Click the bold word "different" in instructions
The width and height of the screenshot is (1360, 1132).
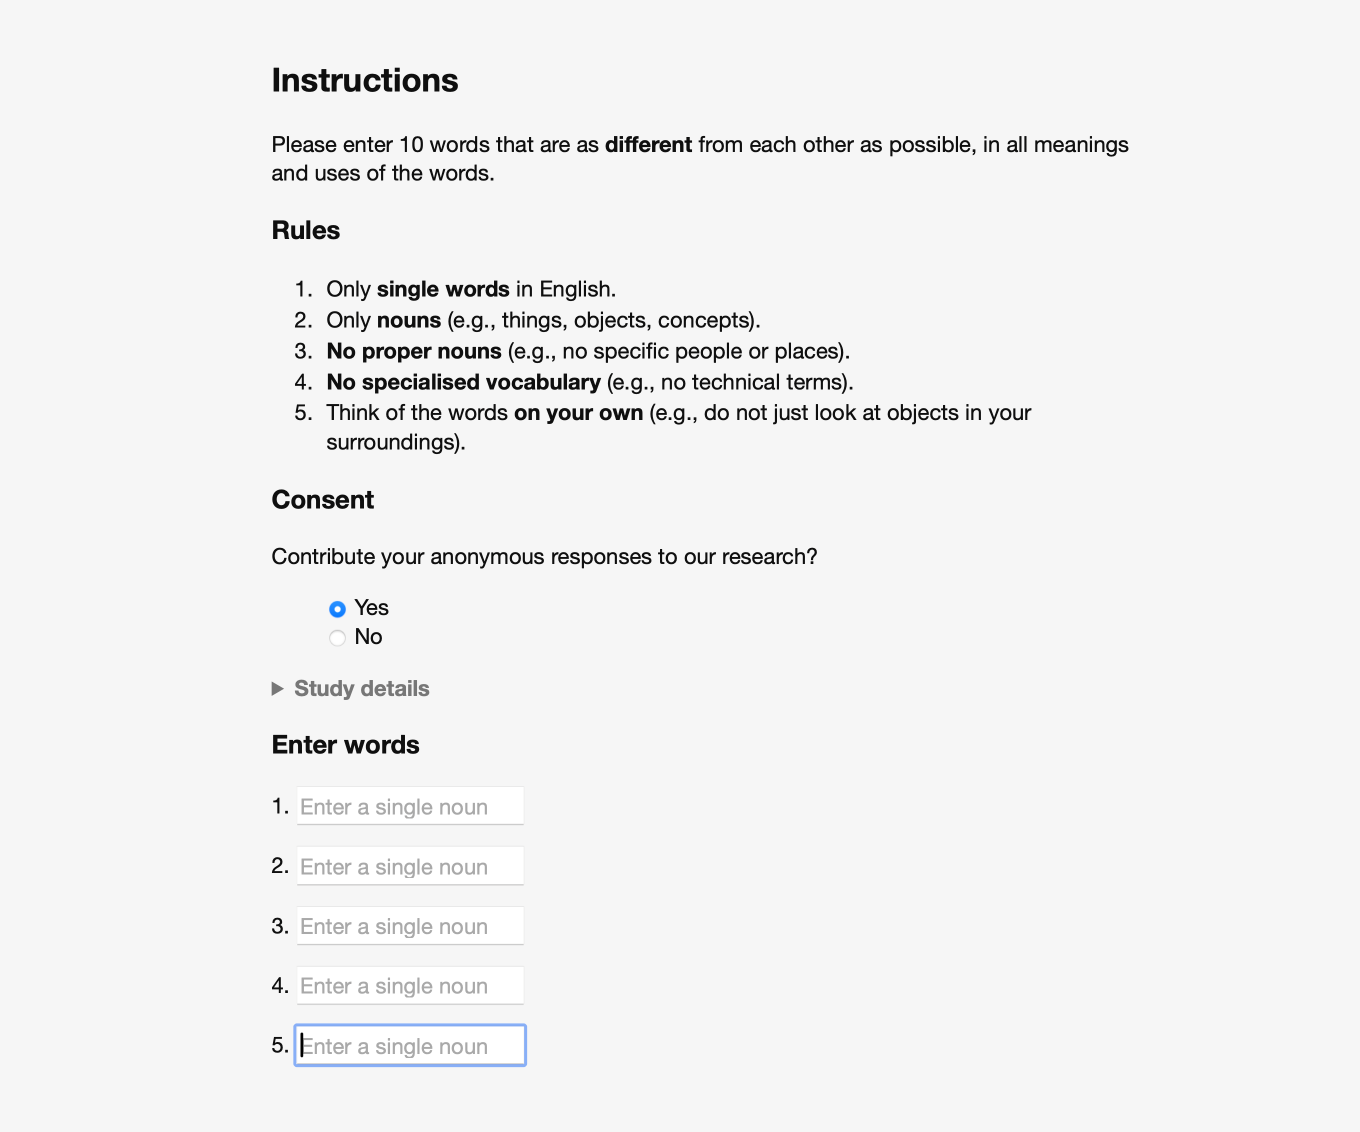pos(648,145)
